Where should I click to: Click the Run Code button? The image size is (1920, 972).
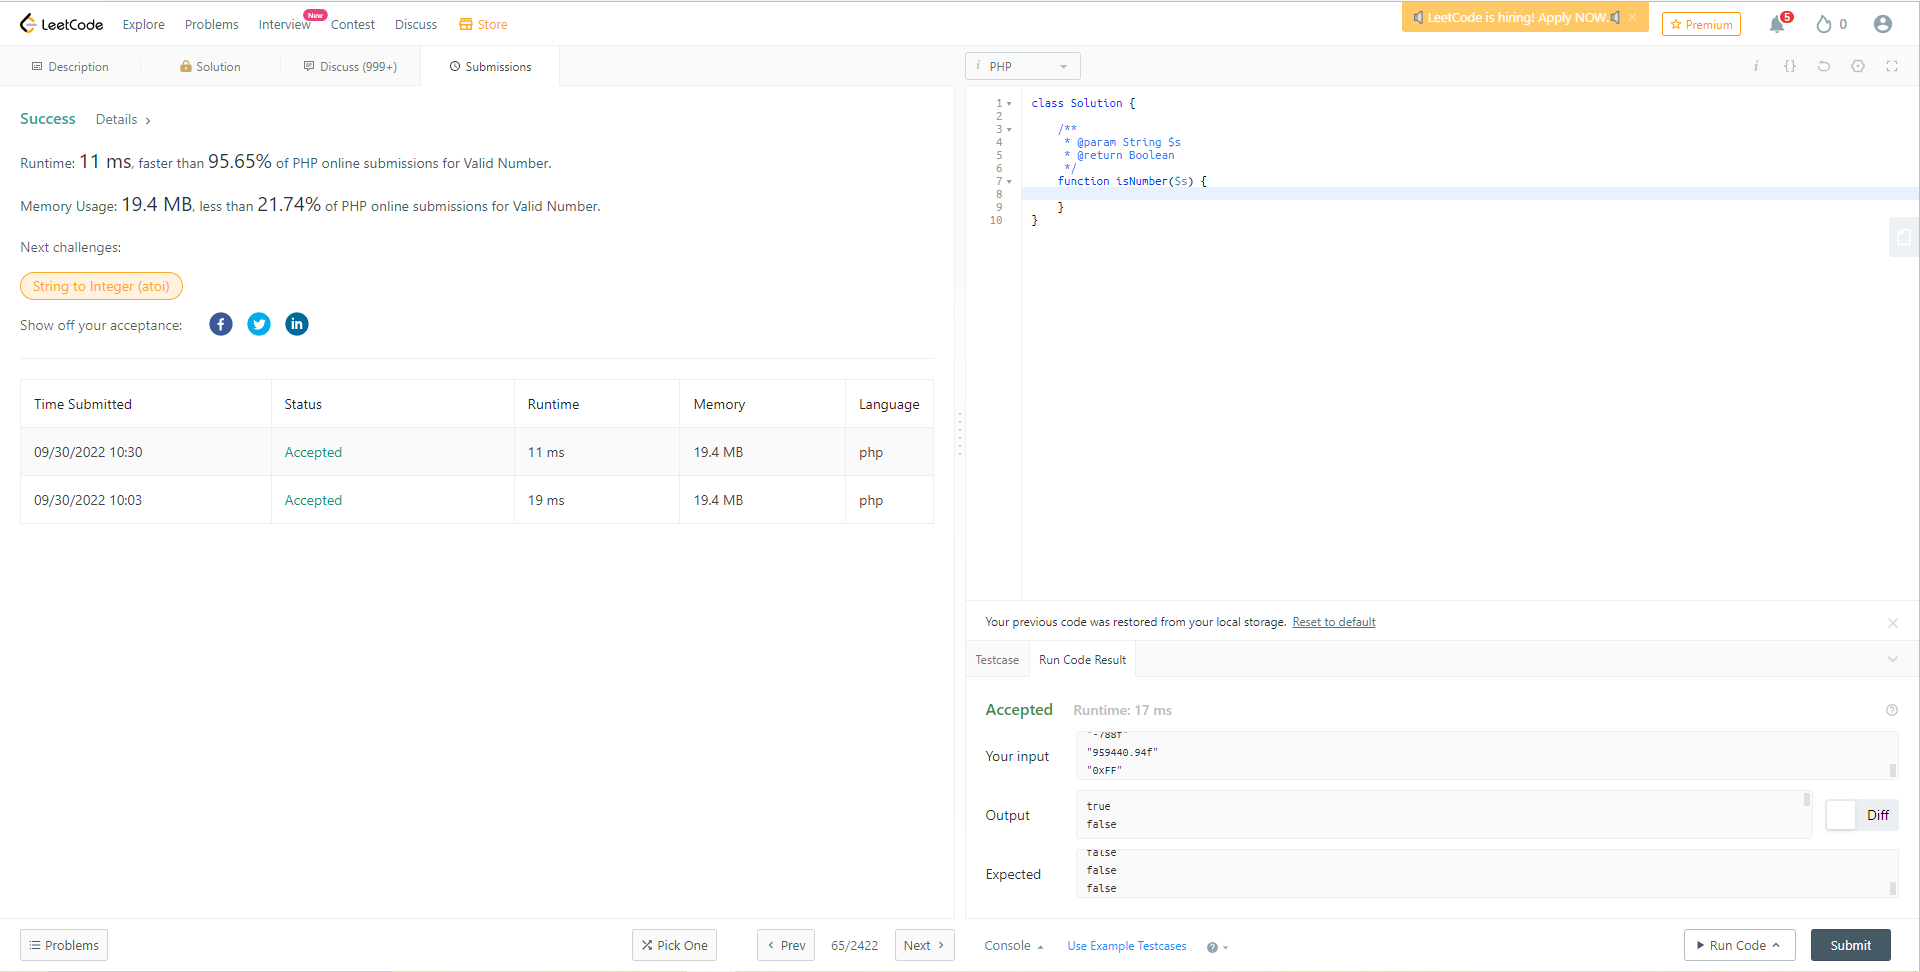point(1739,945)
